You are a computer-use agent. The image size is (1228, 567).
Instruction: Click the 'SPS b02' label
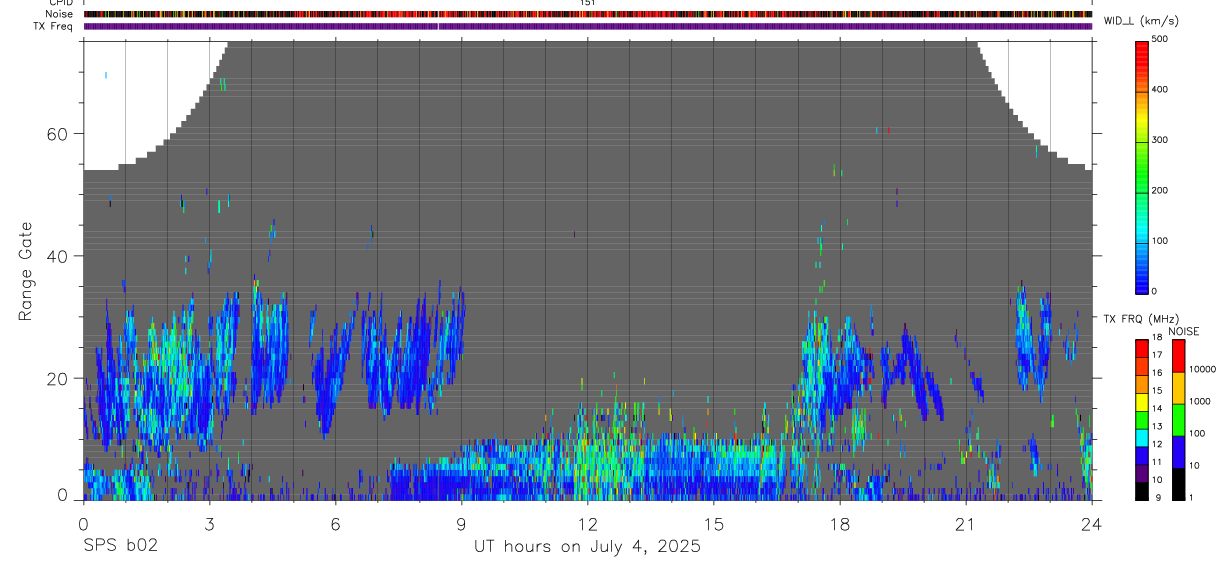[120, 547]
